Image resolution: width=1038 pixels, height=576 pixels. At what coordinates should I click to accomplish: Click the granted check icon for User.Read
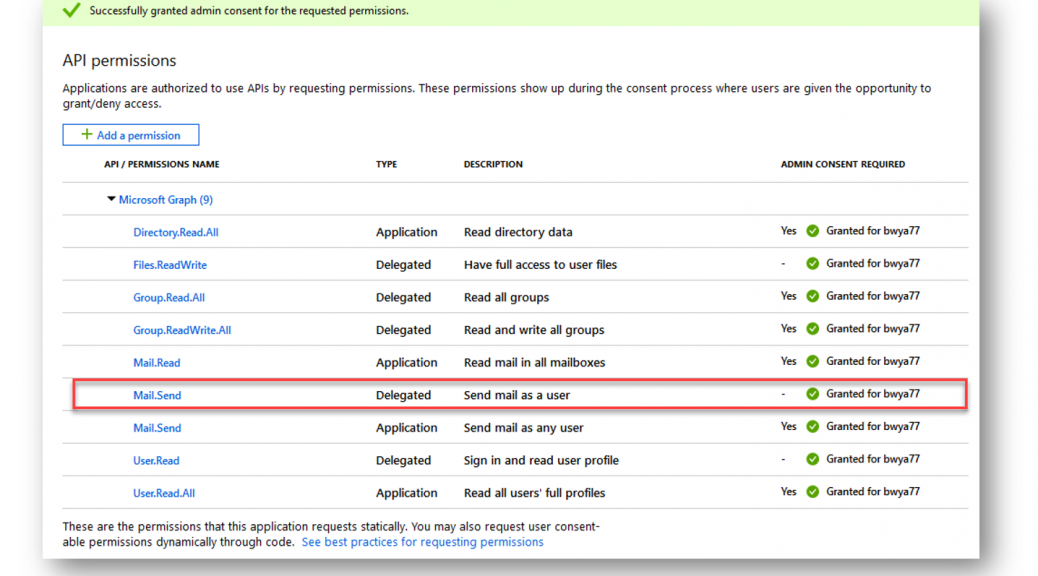(812, 459)
